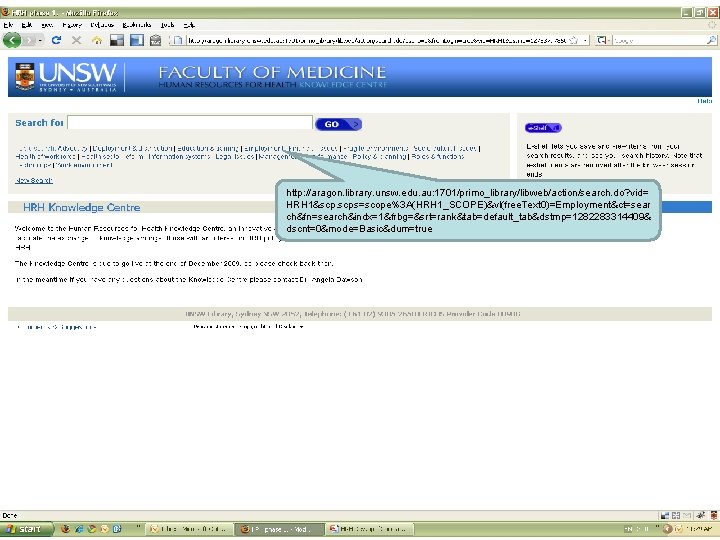Click the Help link below banner
Image resolution: width=720 pixels, height=540 pixels.
coord(705,101)
